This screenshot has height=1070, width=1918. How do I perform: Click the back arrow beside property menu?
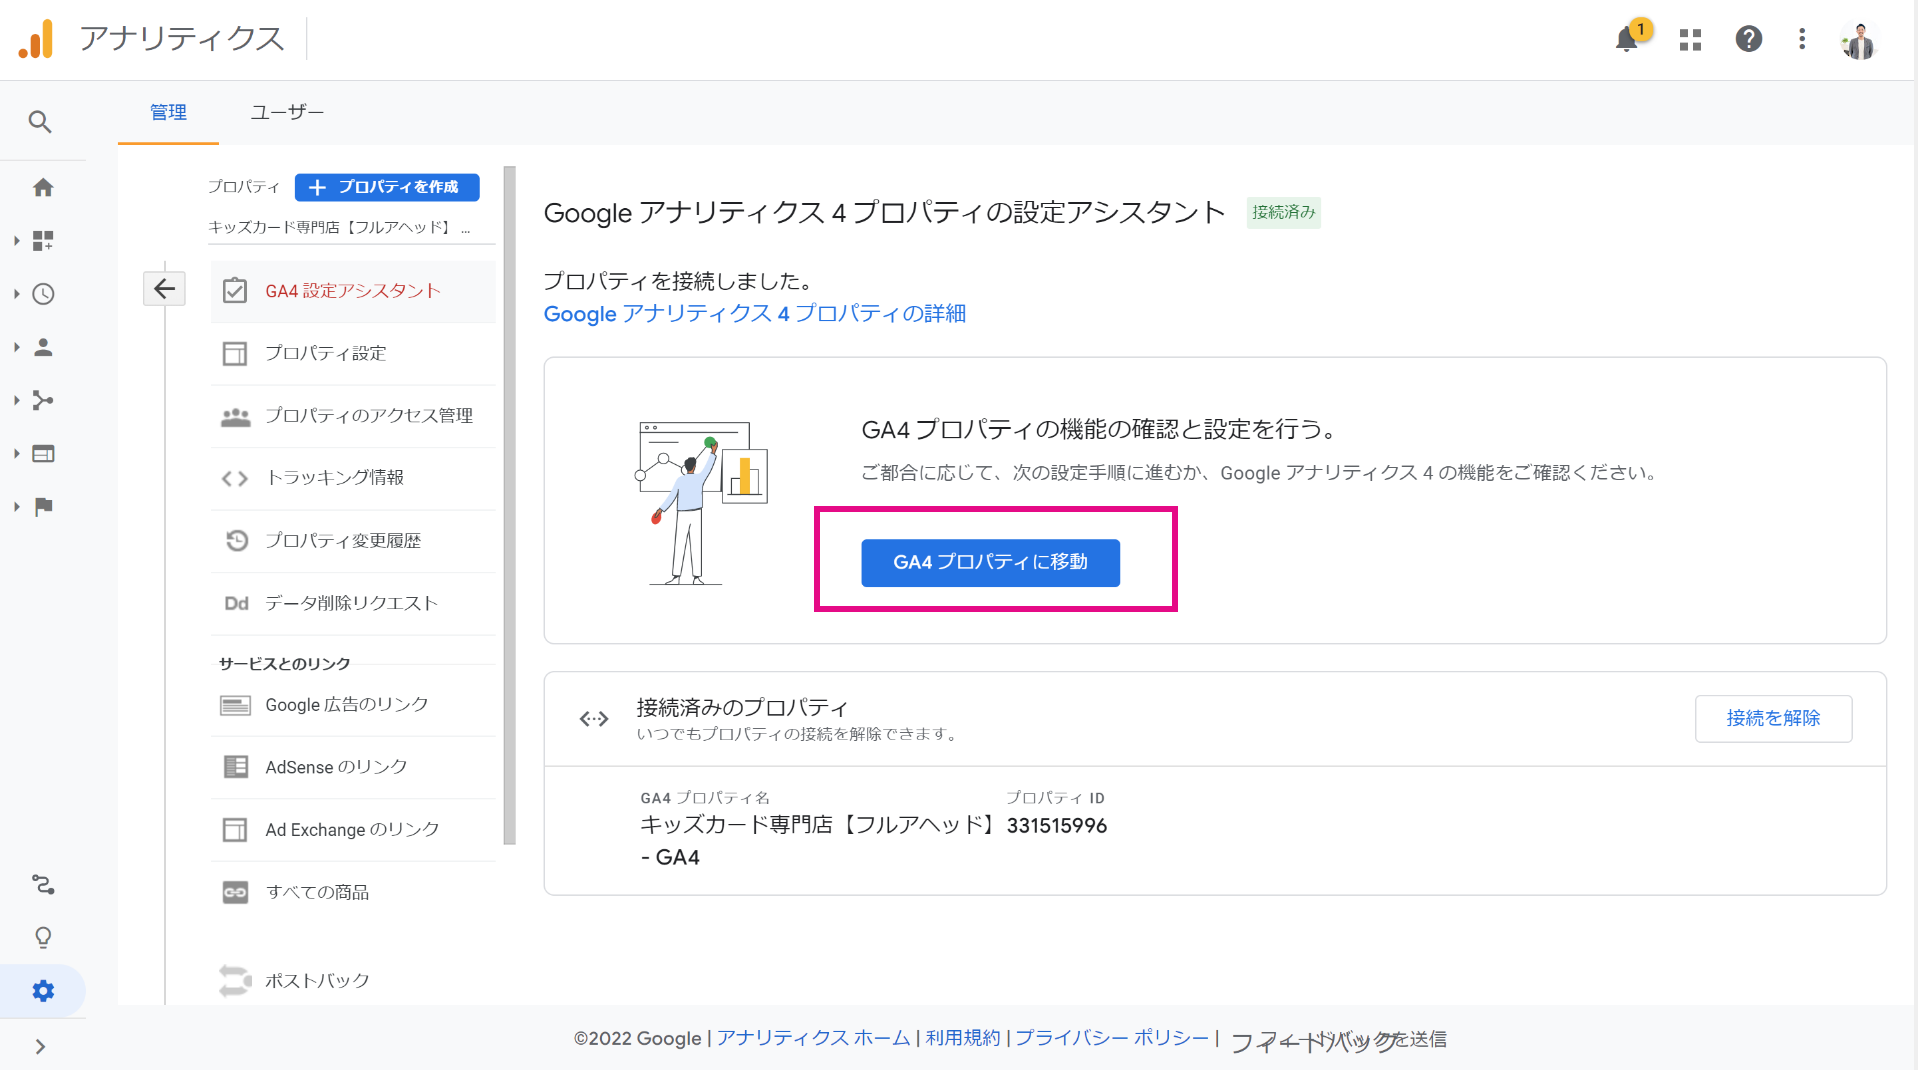[x=164, y=289]
